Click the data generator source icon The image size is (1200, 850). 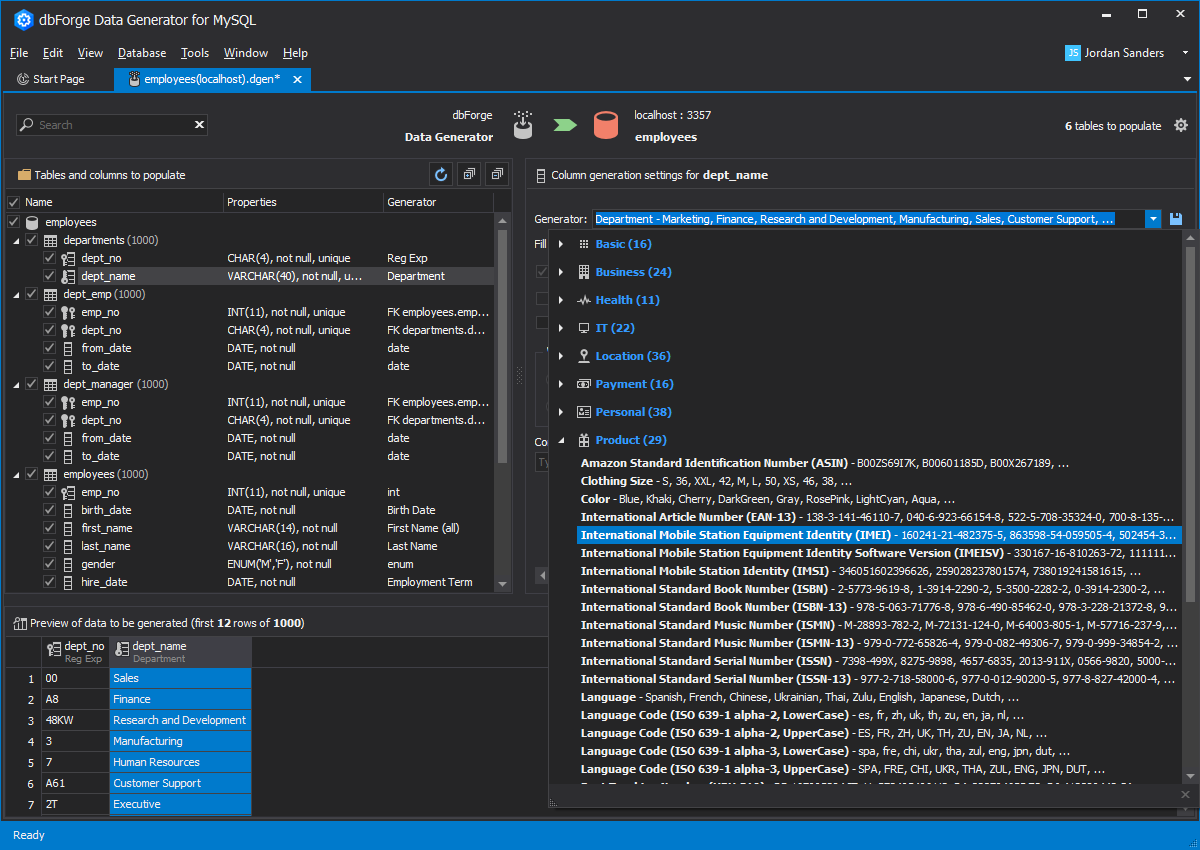coord(523,125)
